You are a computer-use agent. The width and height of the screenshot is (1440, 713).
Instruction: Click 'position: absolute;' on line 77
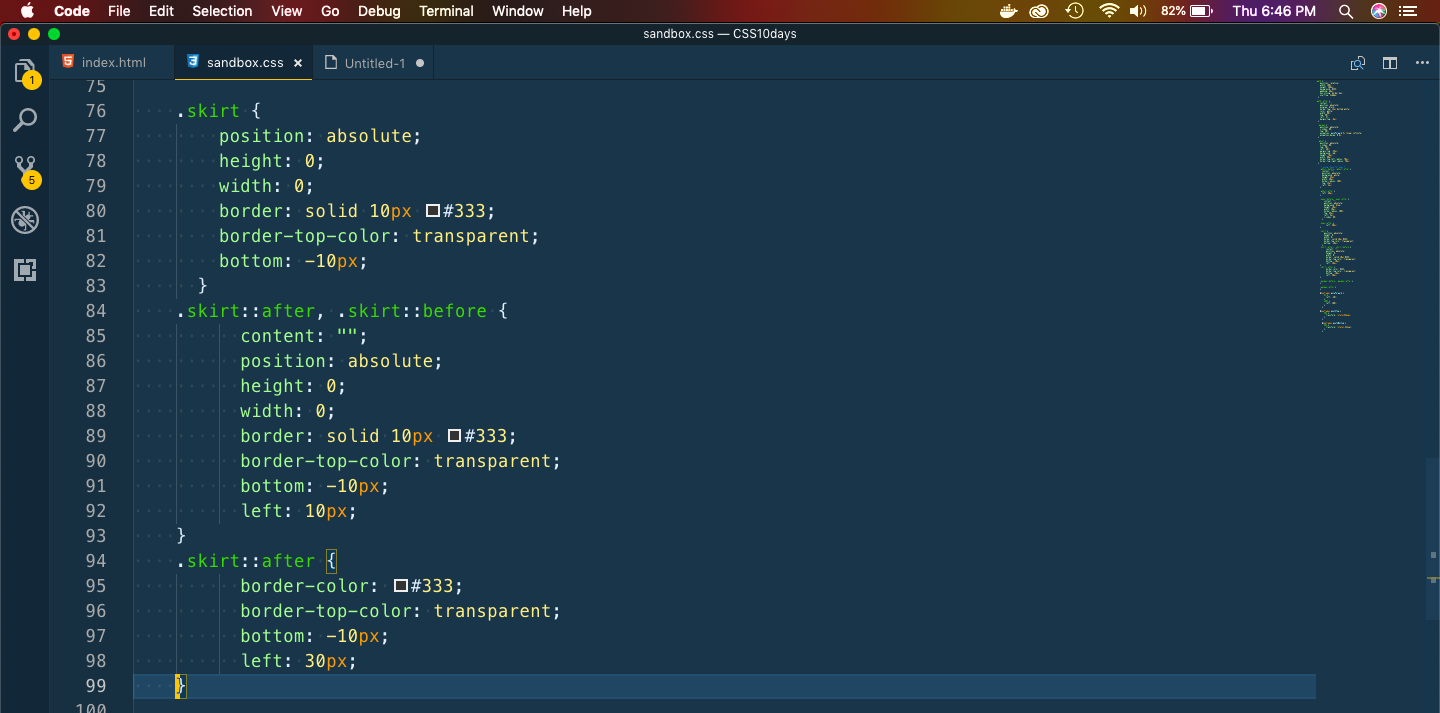coord(320,136)
